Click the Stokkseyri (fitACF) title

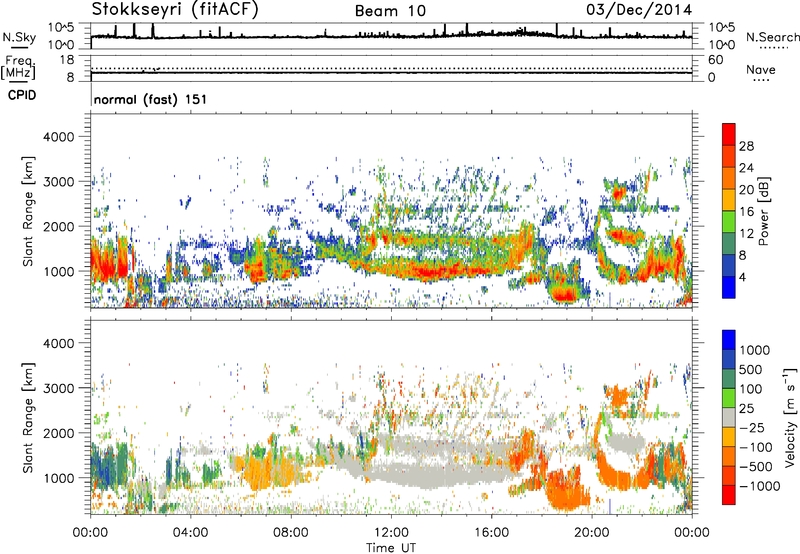[x=175, y=10]
